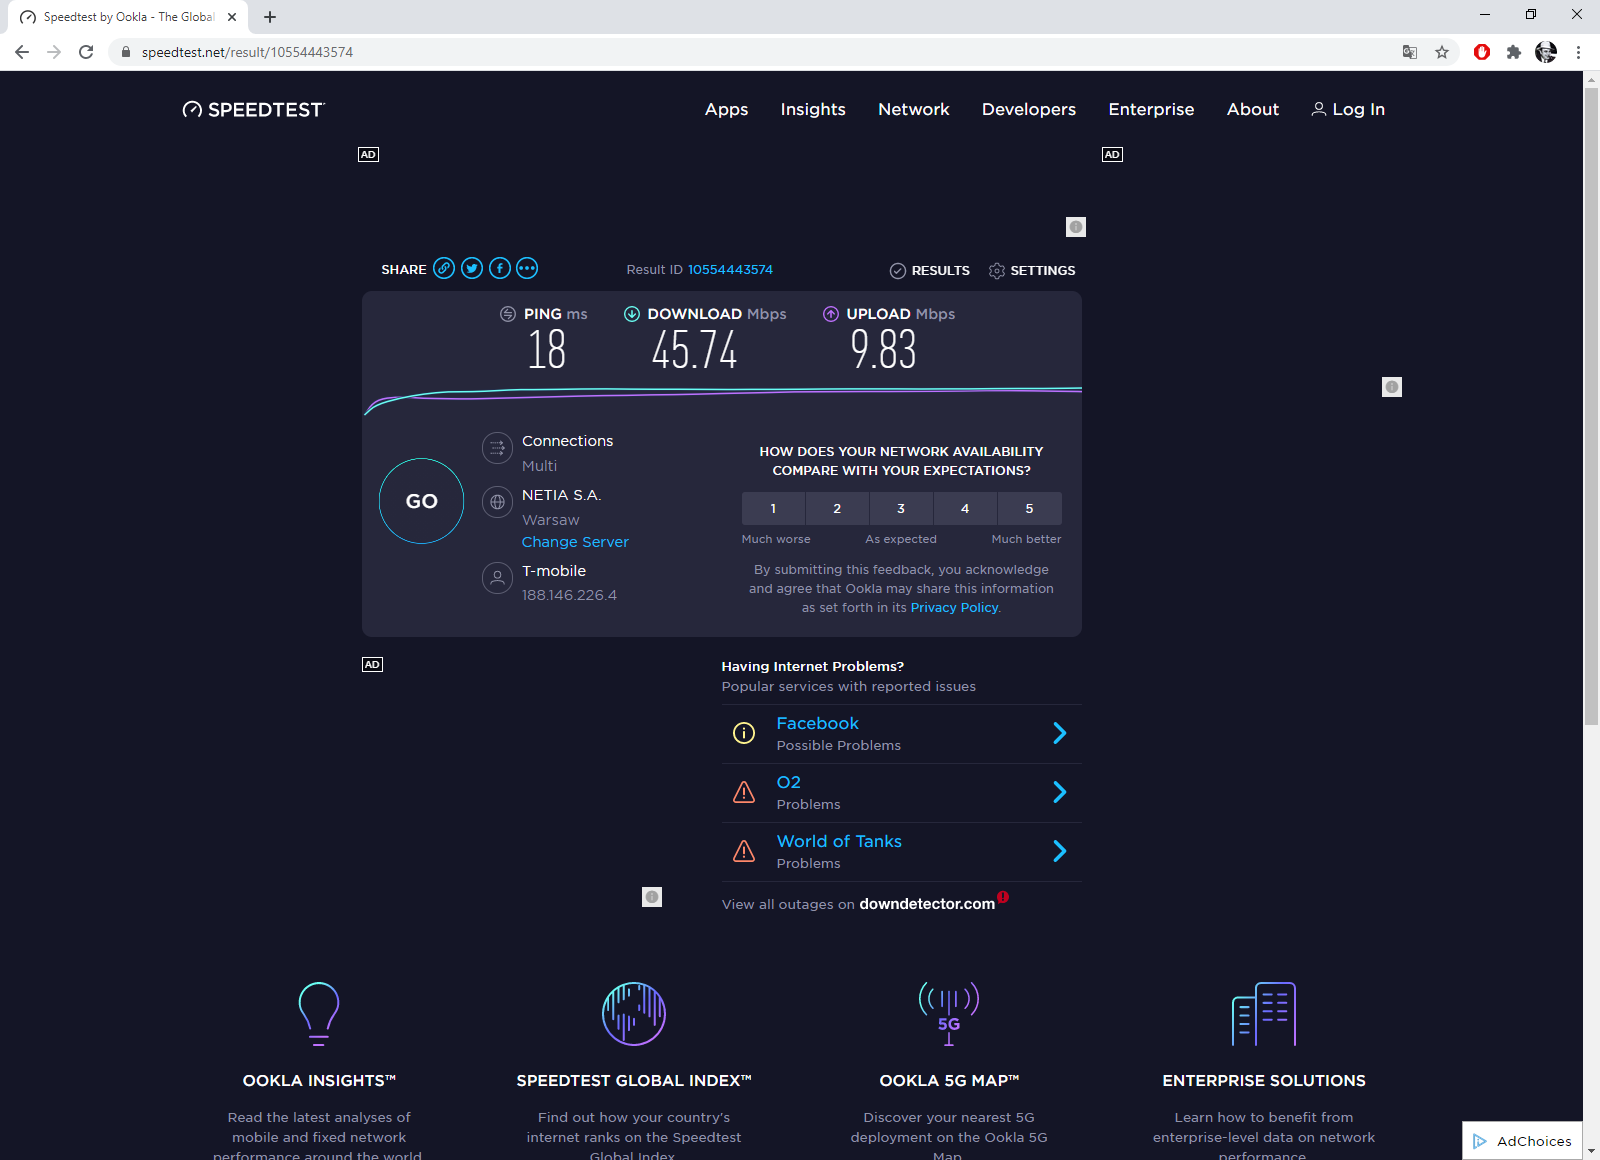The height and width of the screenshot is (1160, 1600).
Task: View site information padlock icon
Action: point(126,52)
